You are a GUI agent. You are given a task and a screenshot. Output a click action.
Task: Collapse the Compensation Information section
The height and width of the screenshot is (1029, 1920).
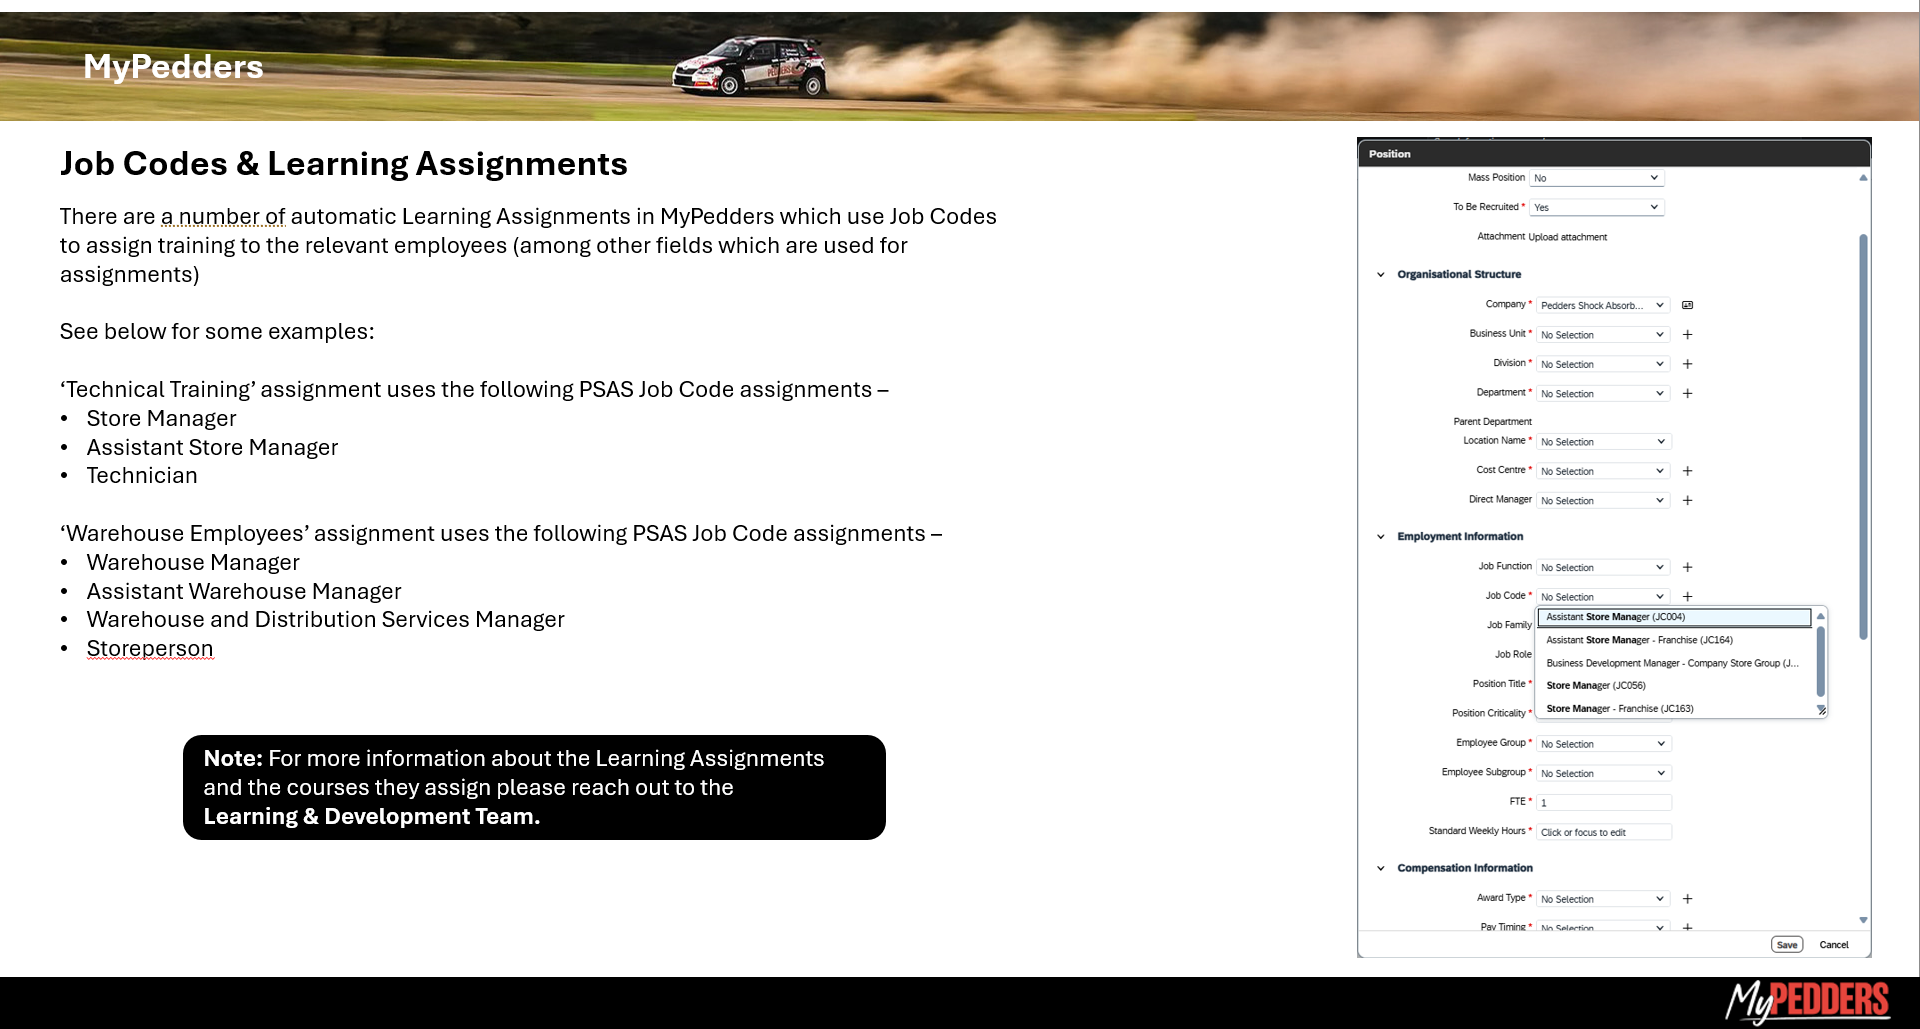(1381, 868)
